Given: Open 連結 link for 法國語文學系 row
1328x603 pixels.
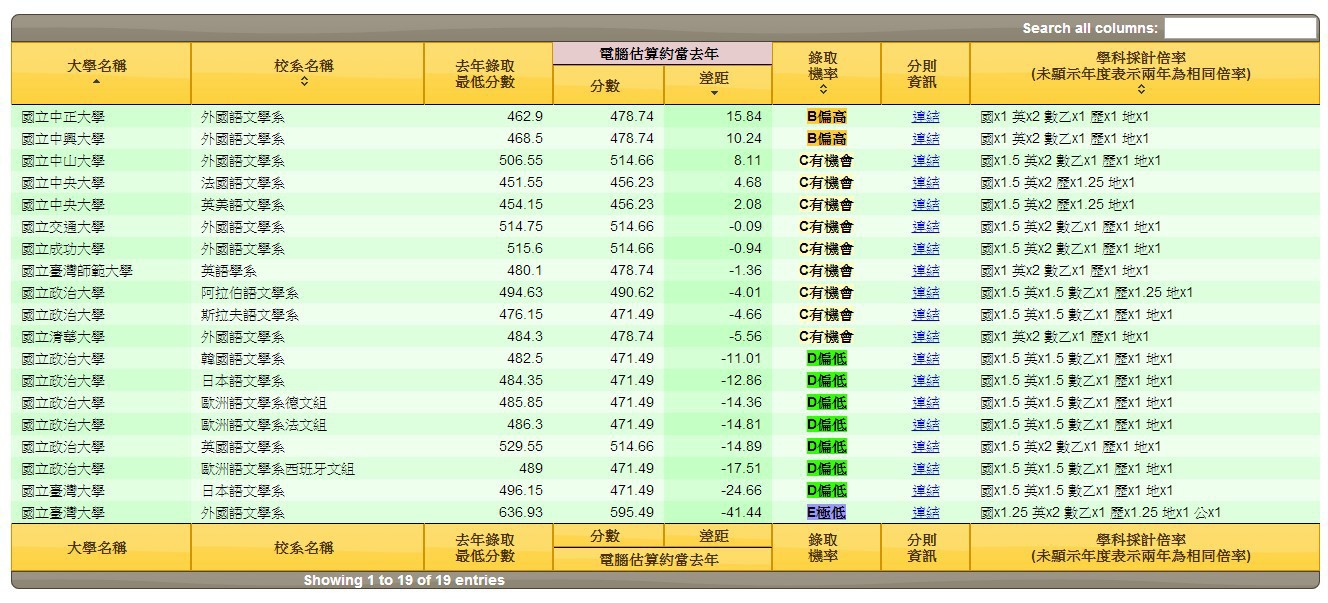Looking at the screenshot, I should [x=925, y=182].
